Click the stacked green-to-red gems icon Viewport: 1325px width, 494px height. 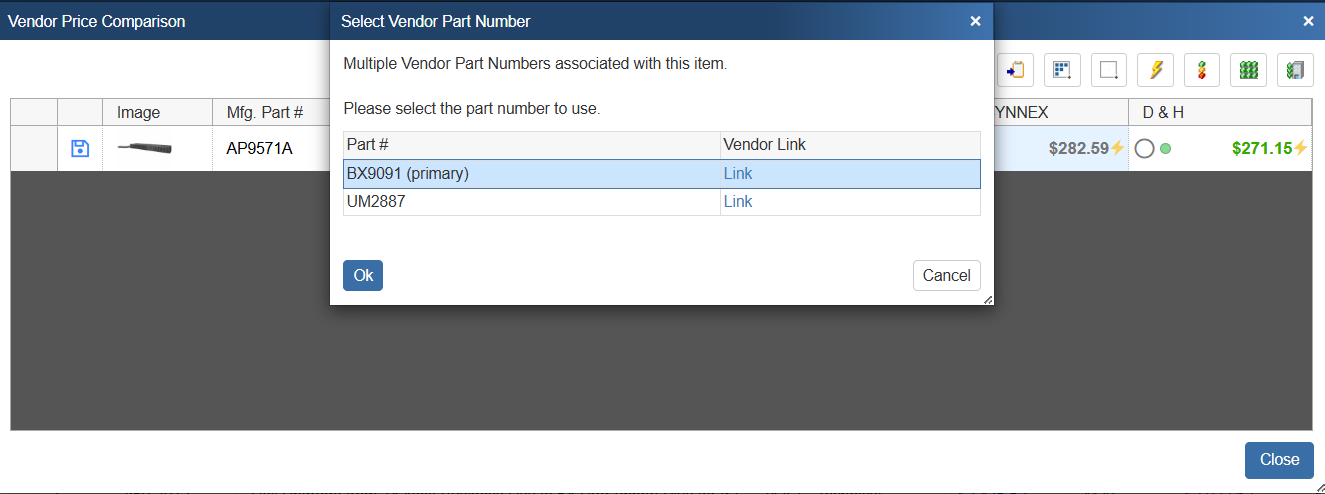coord(1202,70)
